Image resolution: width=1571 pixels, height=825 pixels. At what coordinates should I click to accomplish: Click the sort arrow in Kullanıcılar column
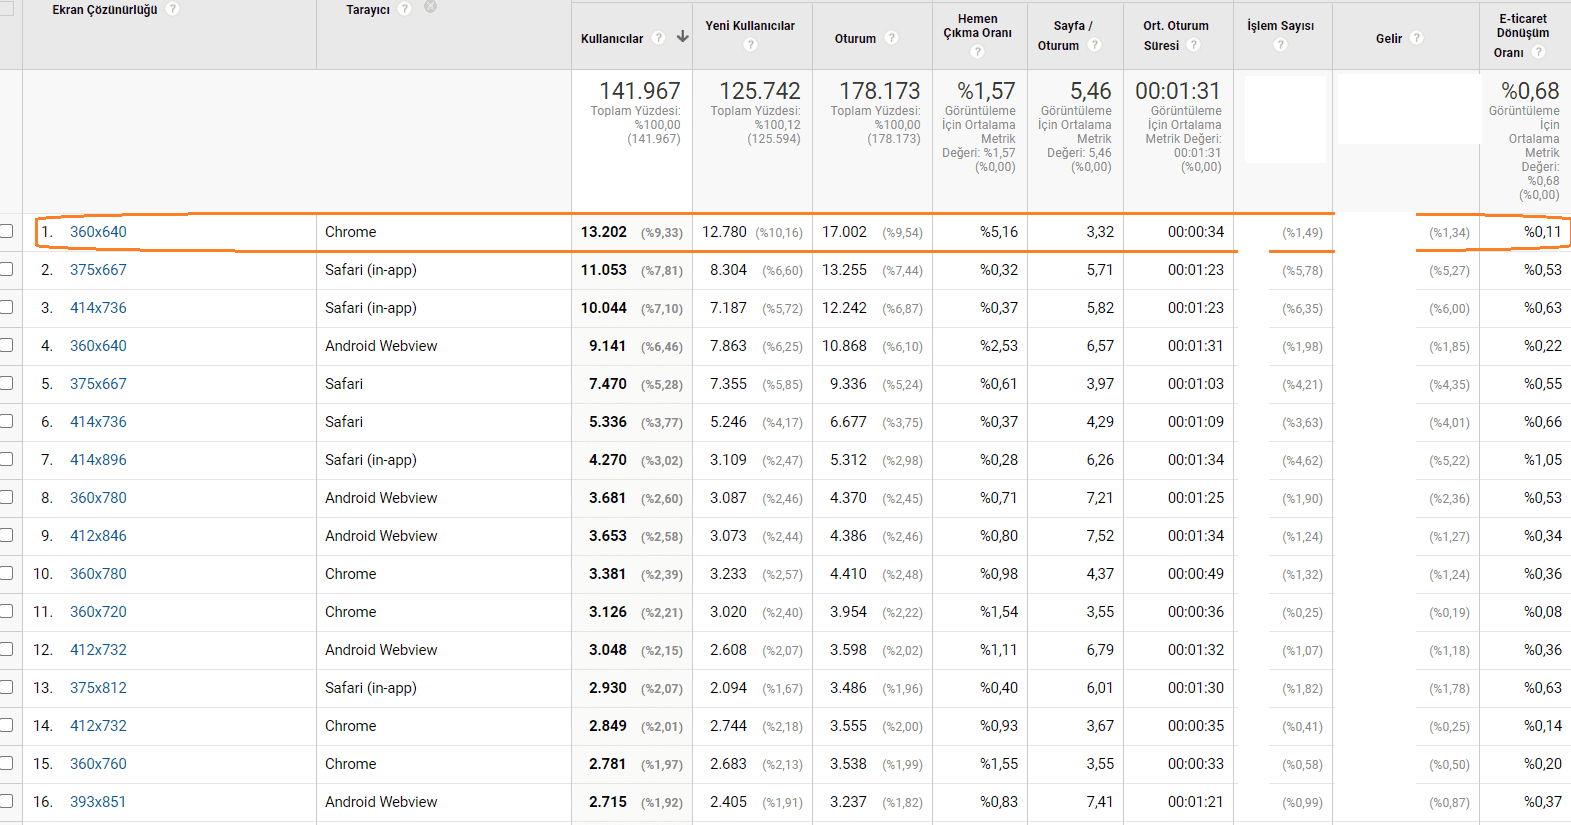683,37
